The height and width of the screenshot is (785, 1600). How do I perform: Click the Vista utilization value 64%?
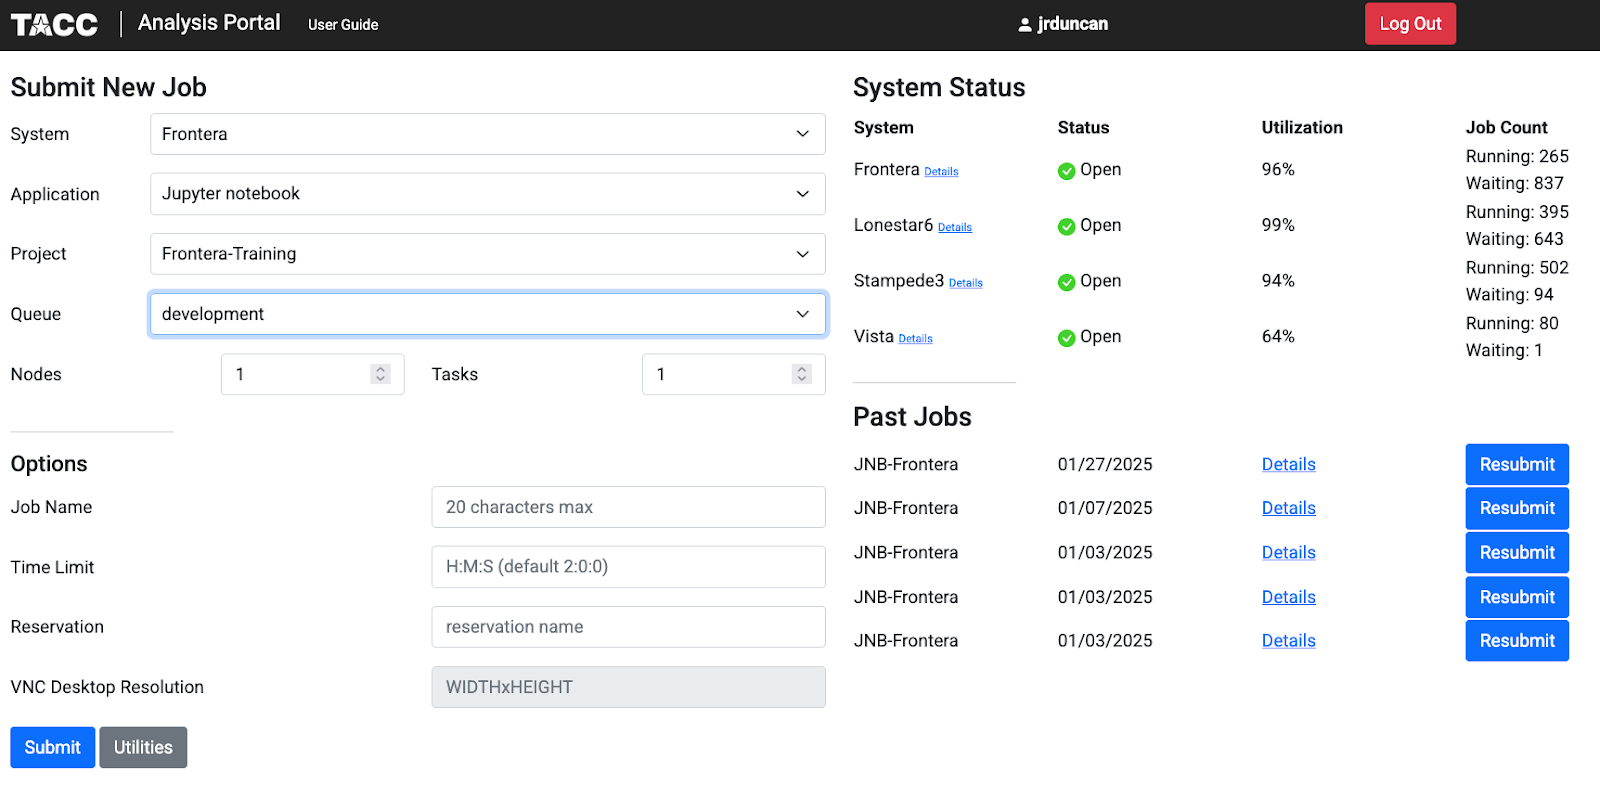click(x=1278, y=337)
